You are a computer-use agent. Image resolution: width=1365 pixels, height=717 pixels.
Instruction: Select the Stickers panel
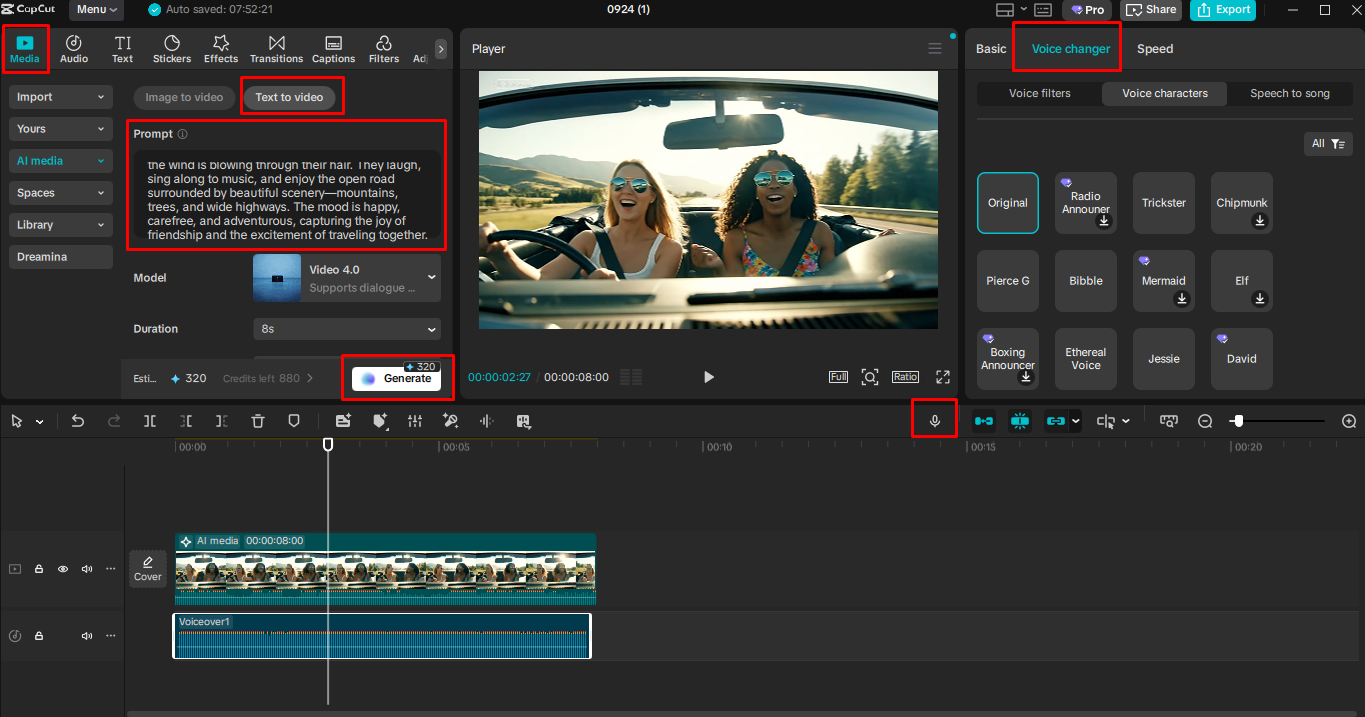tap(171, 47)
